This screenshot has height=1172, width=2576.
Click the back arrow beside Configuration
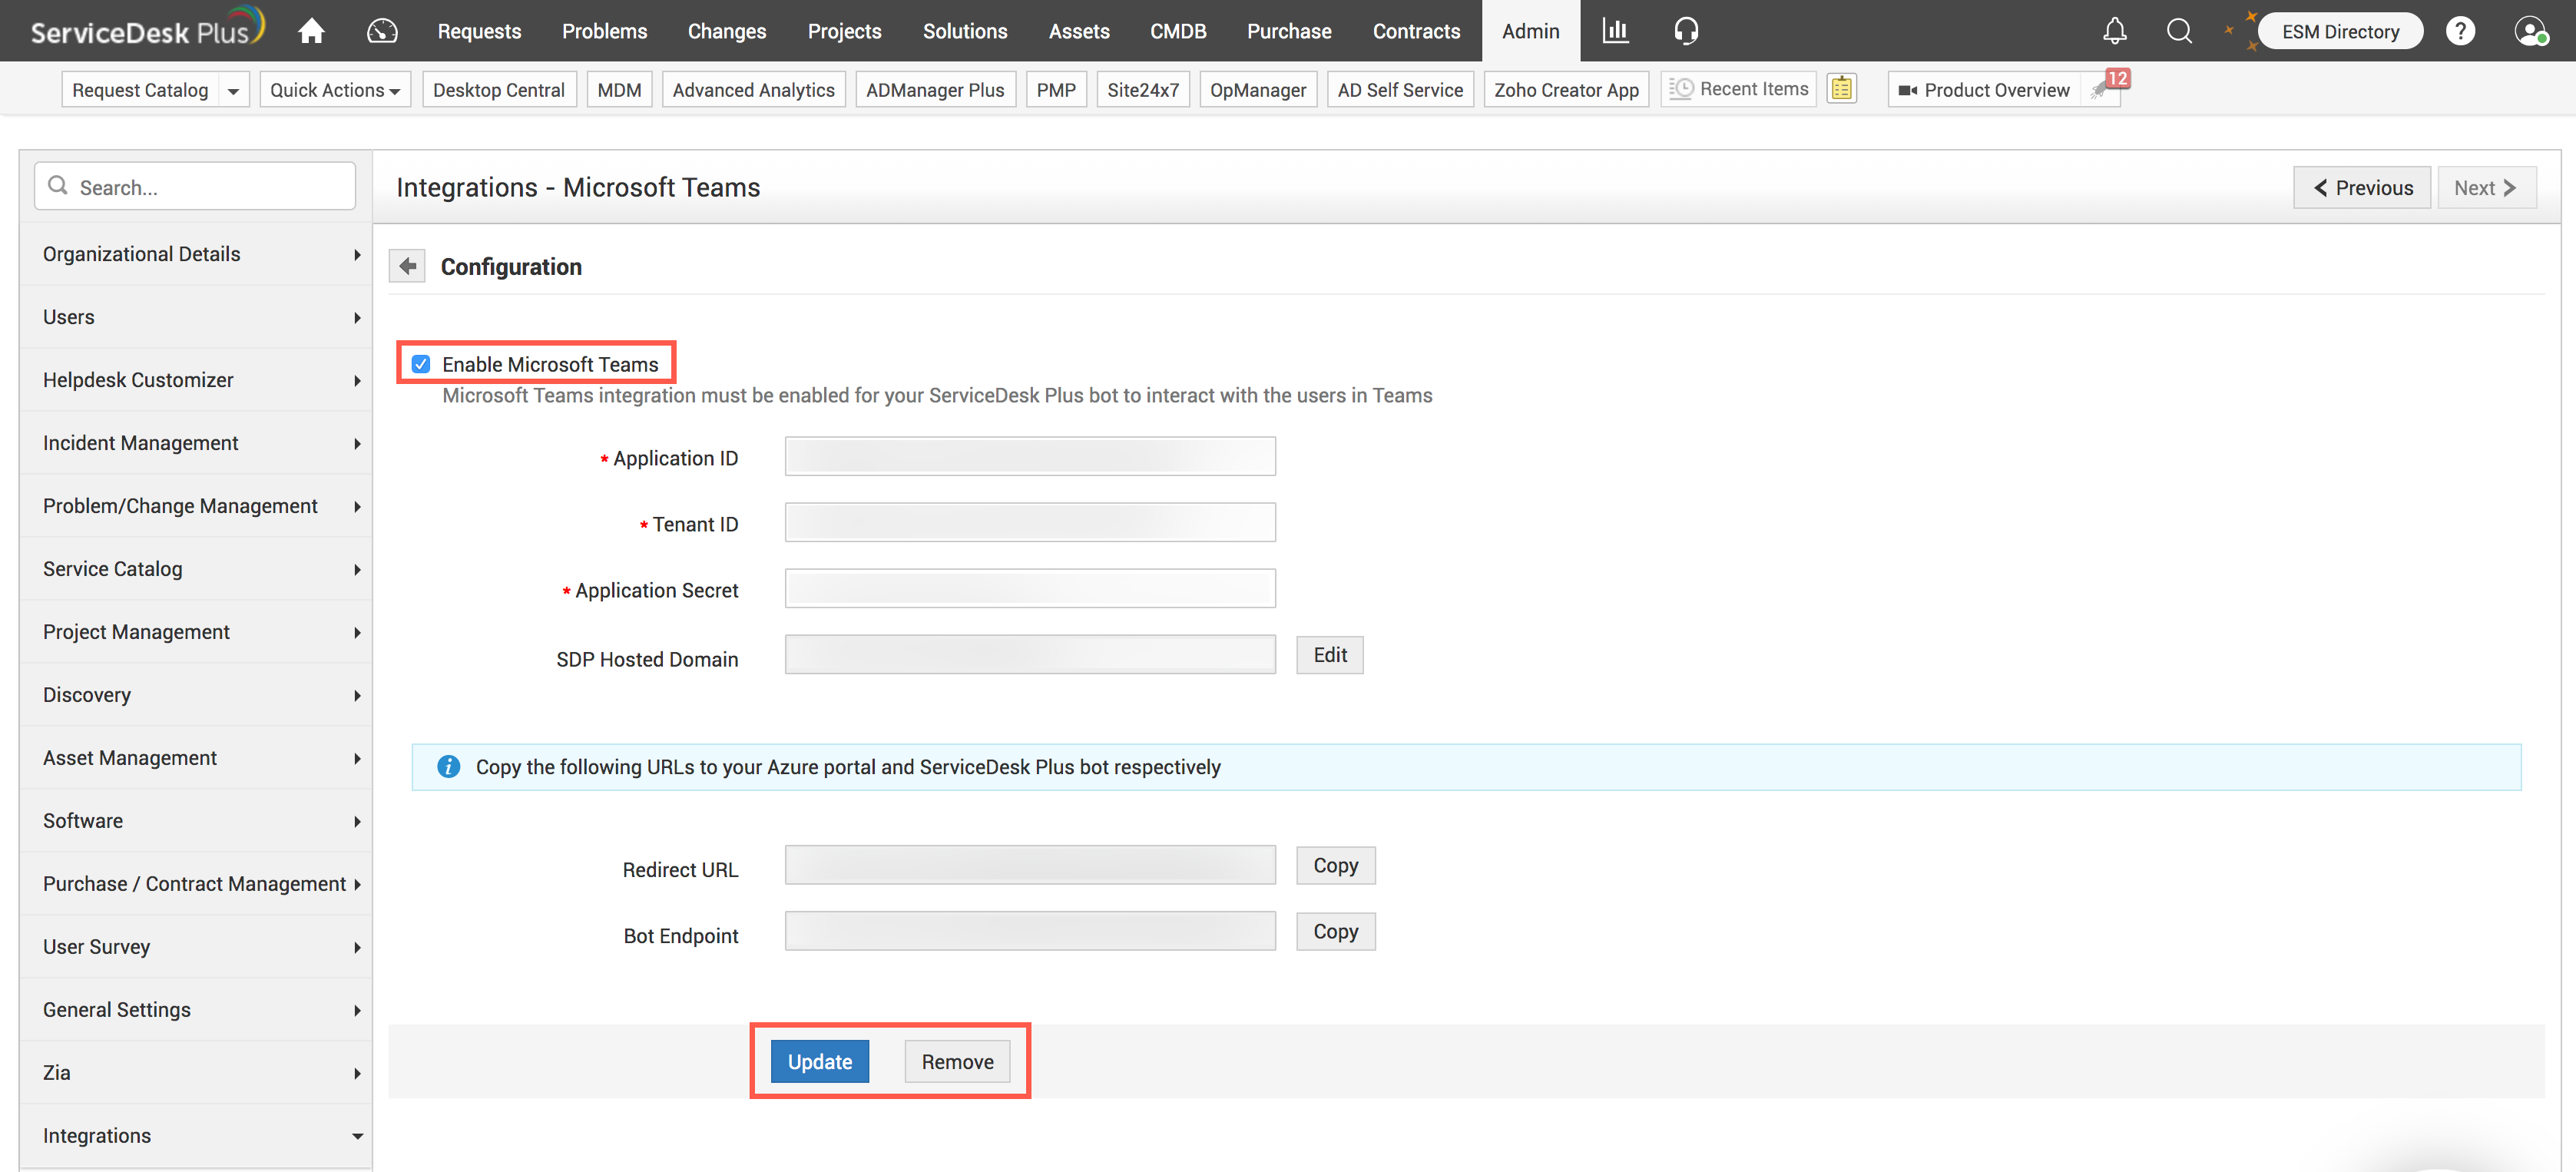tap(407, 266)
